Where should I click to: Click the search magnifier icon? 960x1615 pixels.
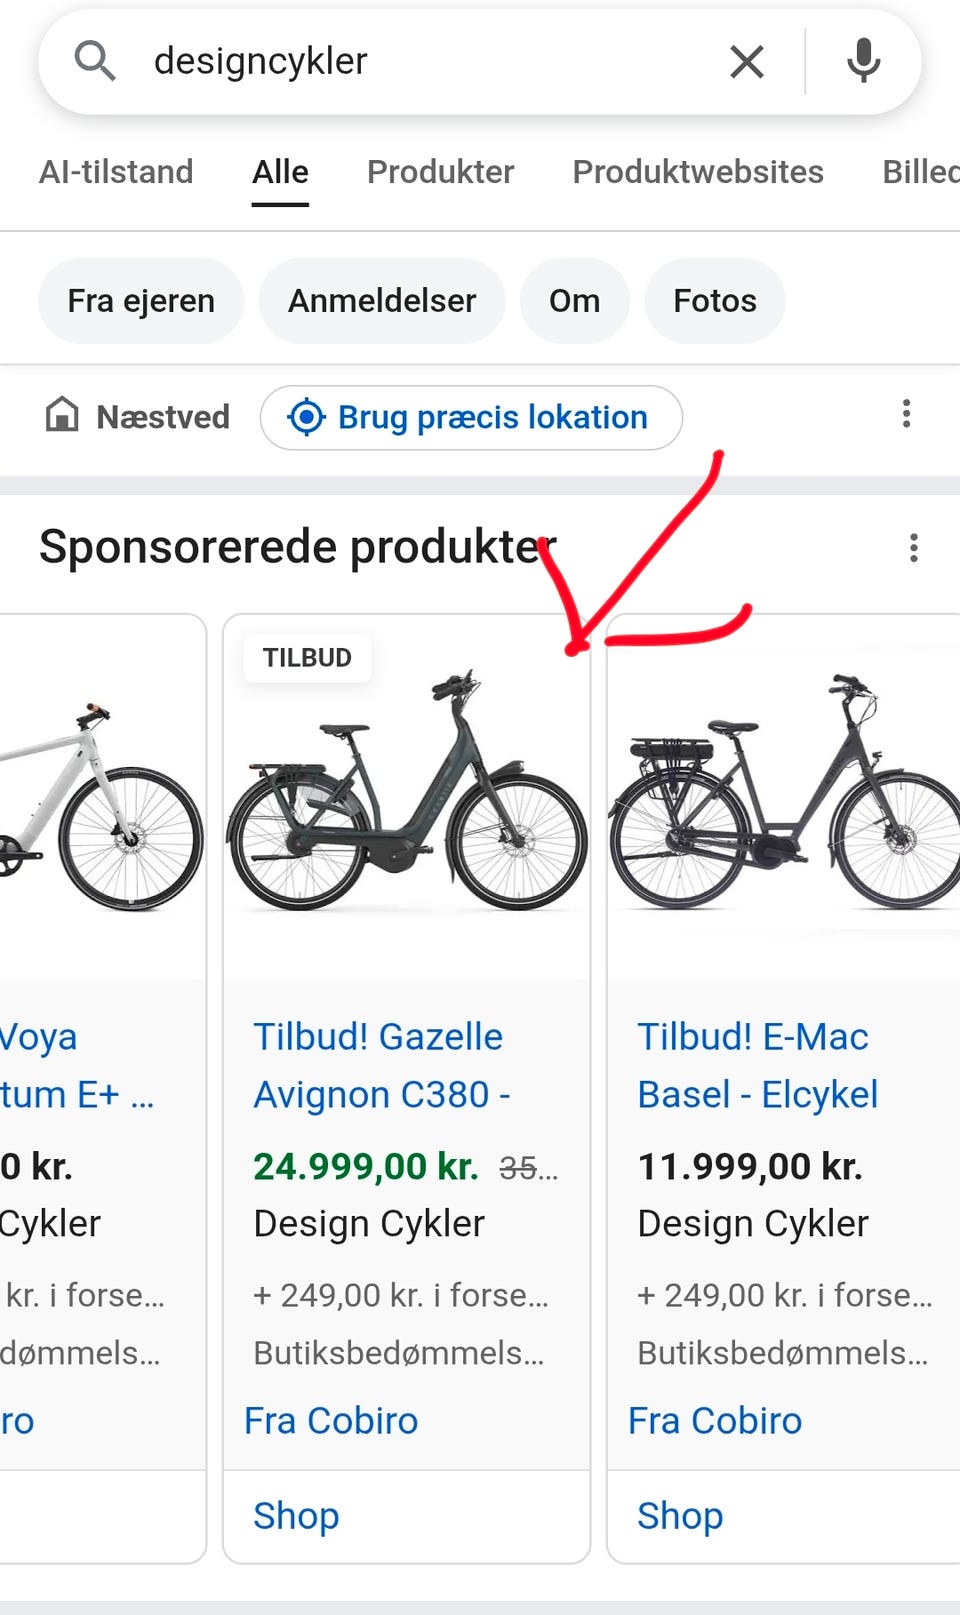tap(95, 61)
